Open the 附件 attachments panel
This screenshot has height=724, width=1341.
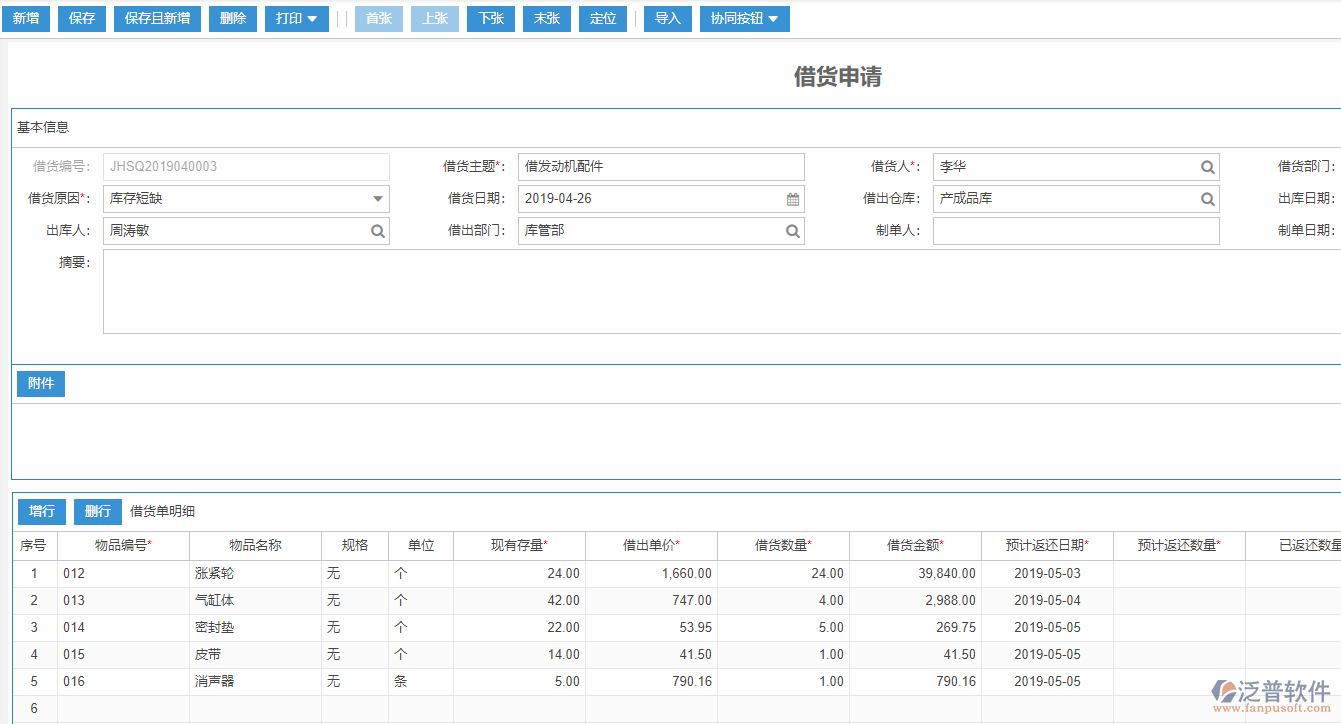[40, 383]
